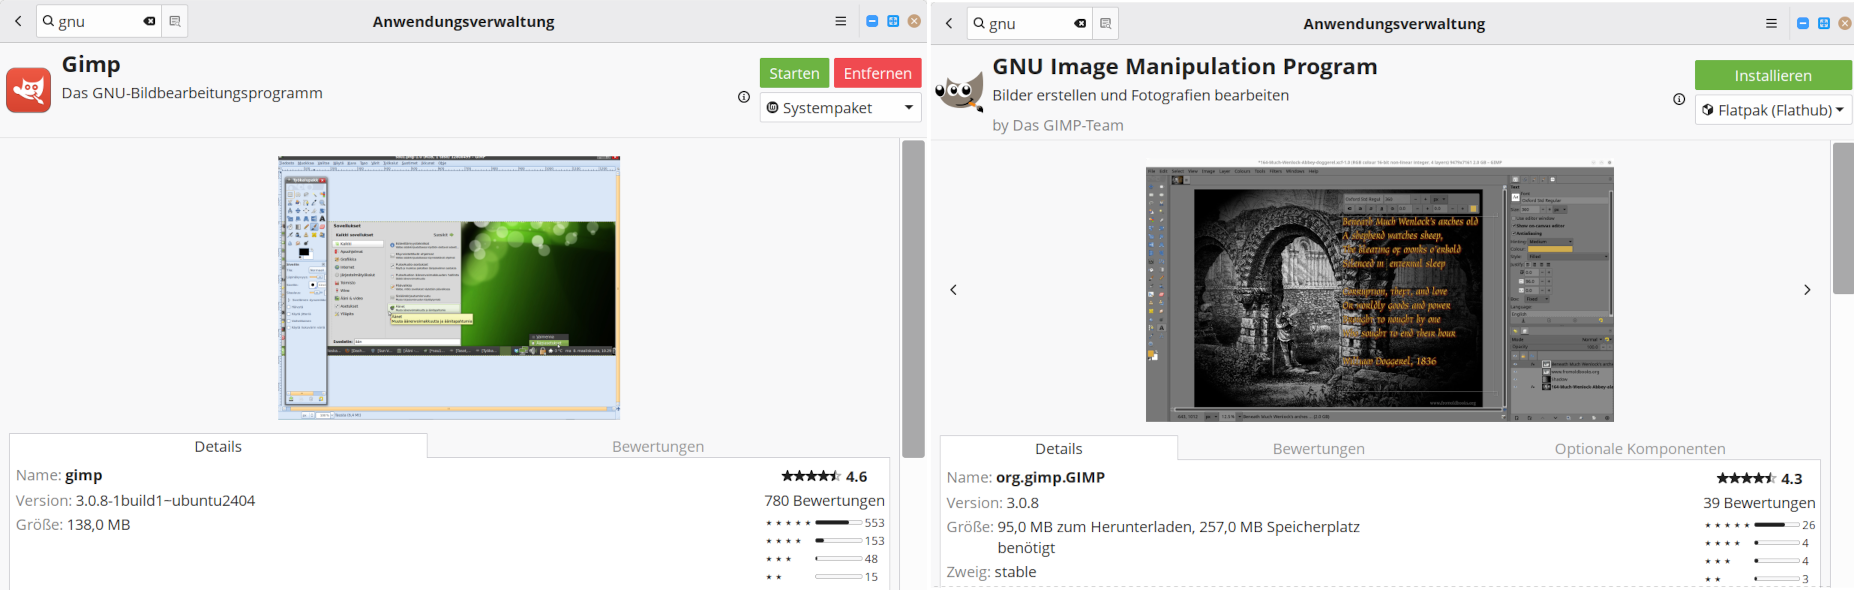1854x590 pixels.
Task: Click package name 'org.gimp.GIMP'
Action: (x=1050, y=477)
